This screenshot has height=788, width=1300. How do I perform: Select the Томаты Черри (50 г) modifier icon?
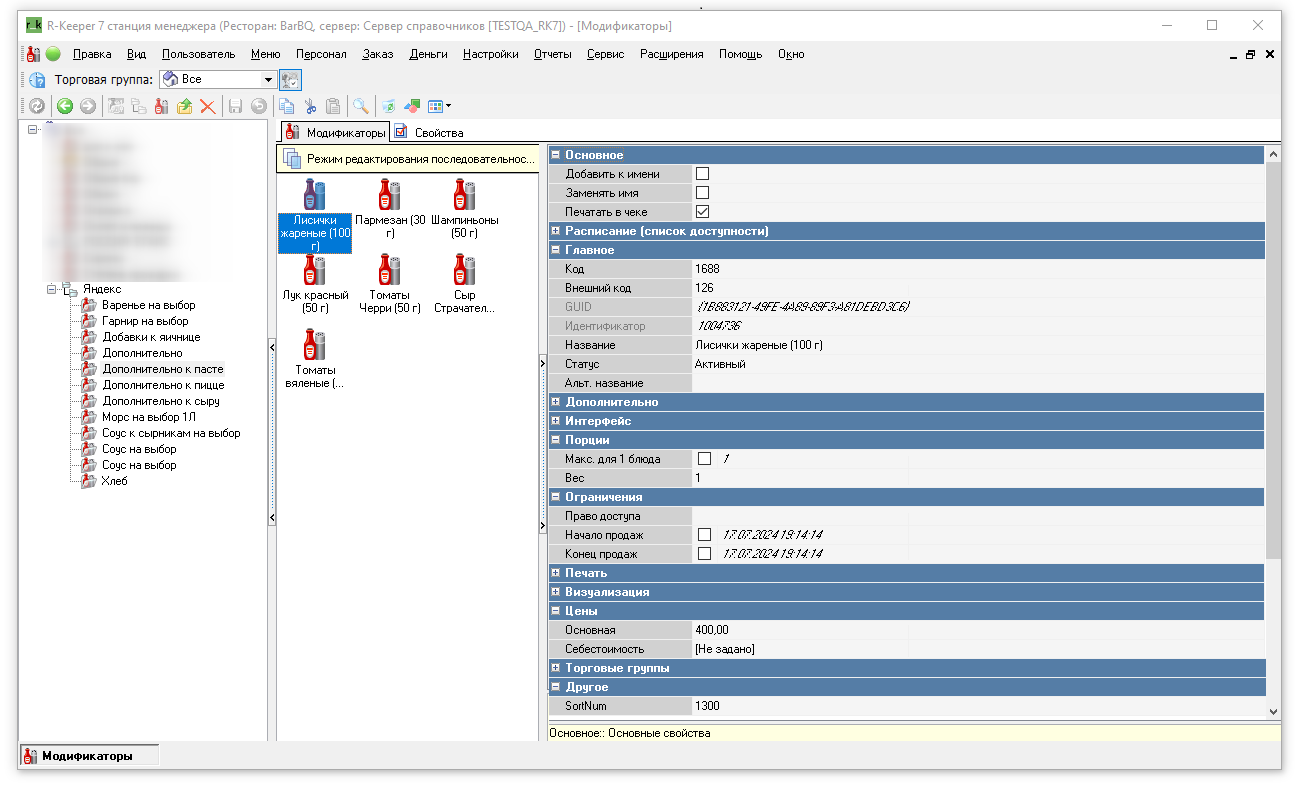tap(390, 270)
